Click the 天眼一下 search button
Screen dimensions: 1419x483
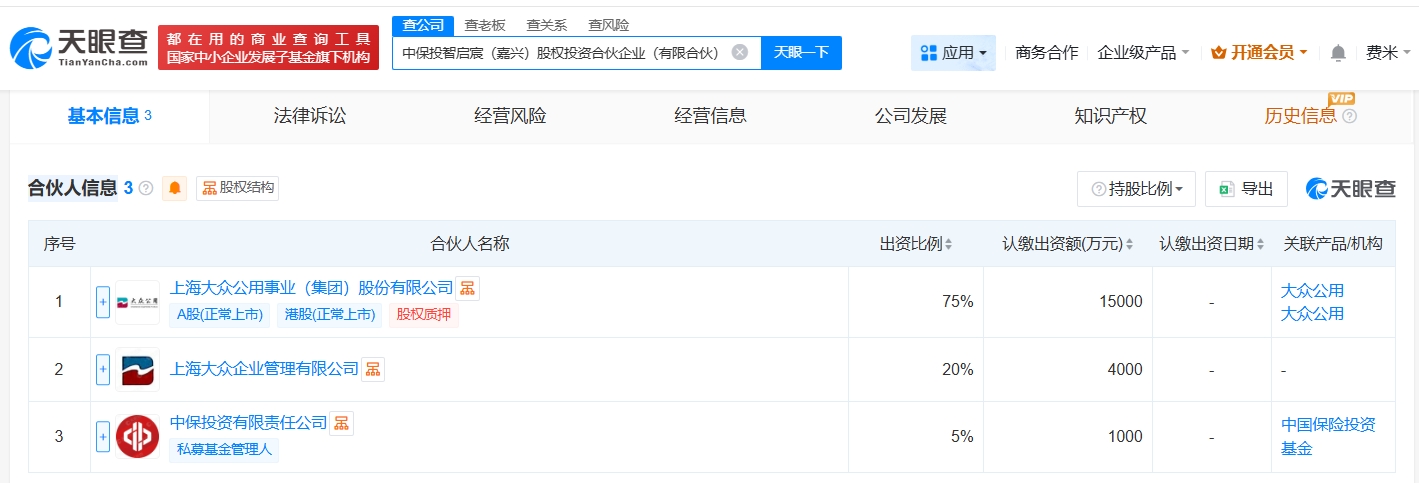point(801,53)
